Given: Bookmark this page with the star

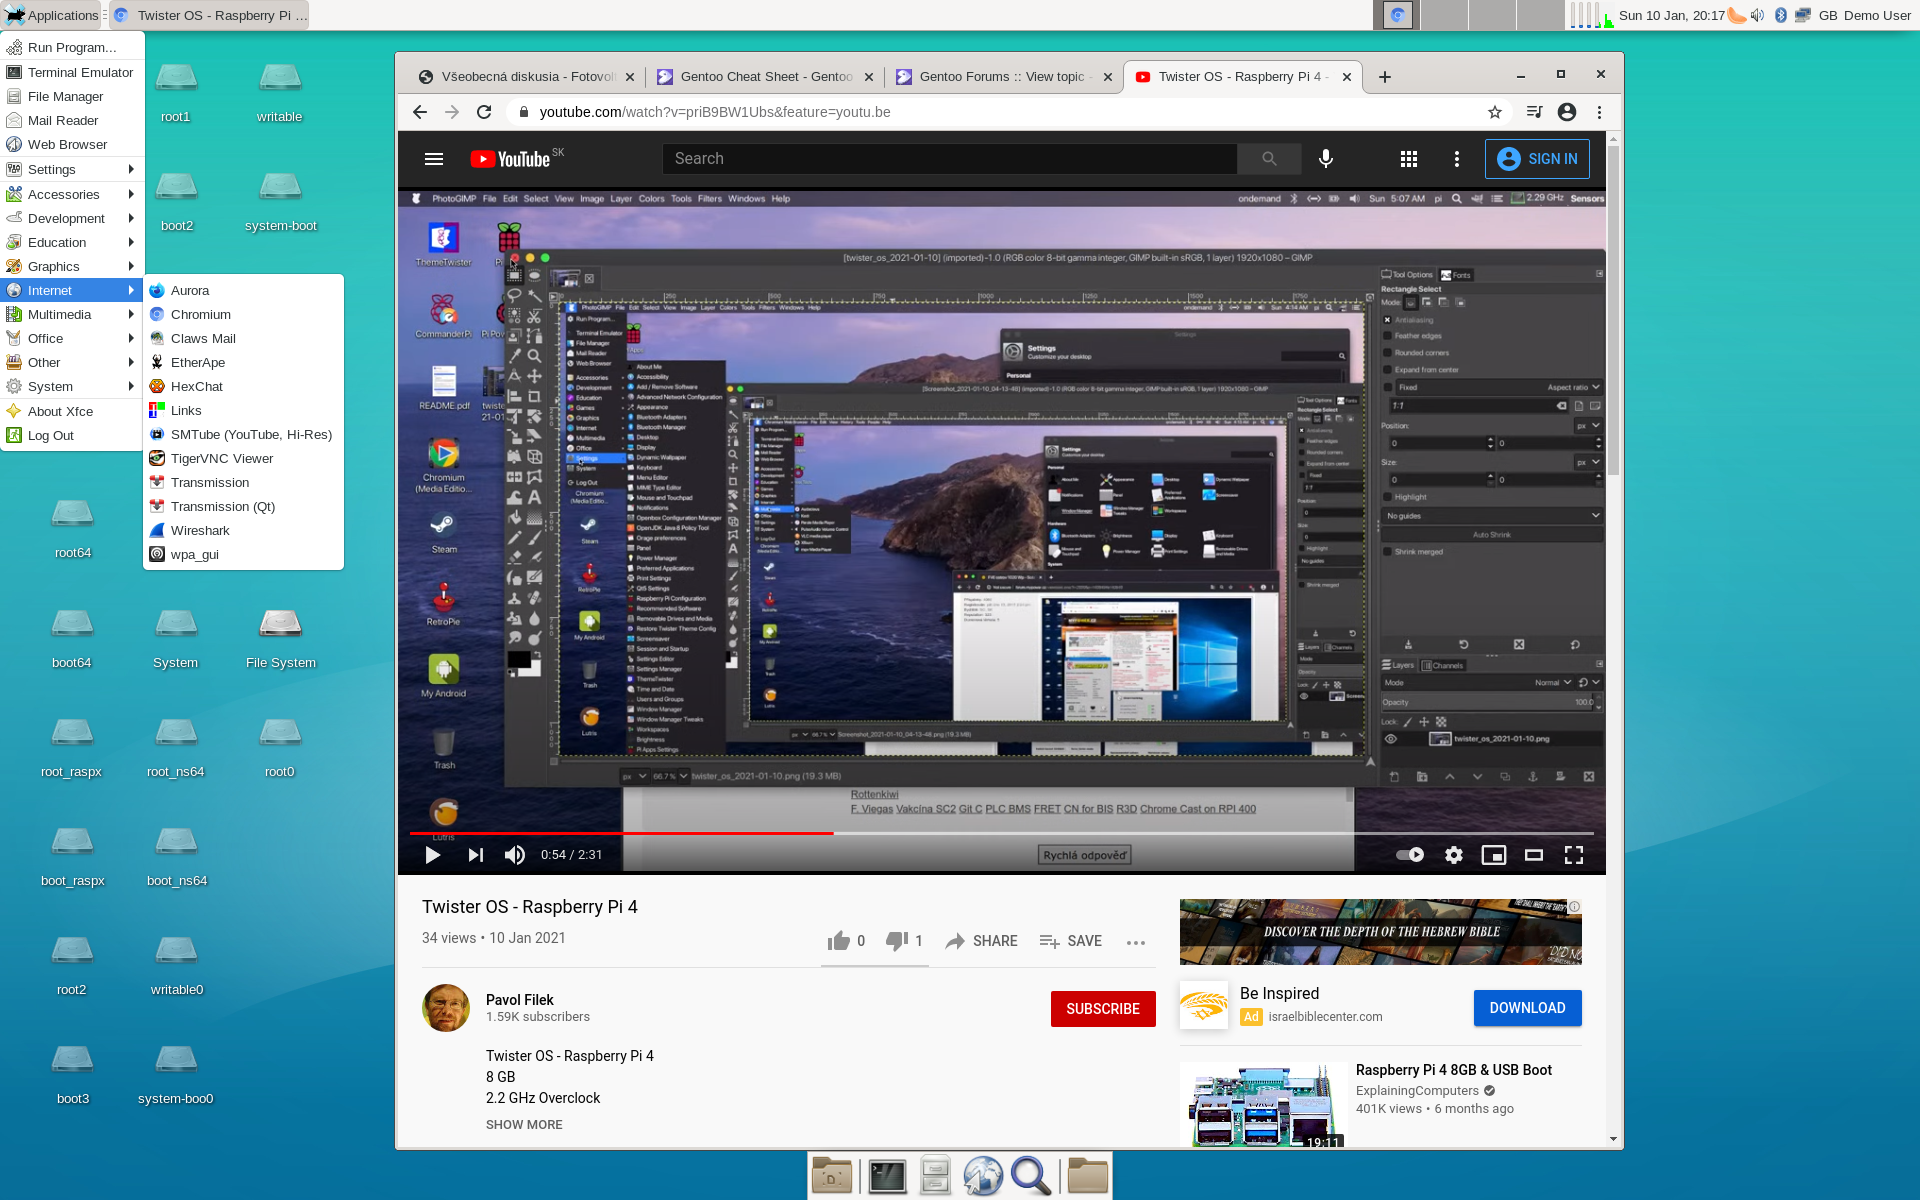Looking at the screenshot, I should coord(1494,112).
